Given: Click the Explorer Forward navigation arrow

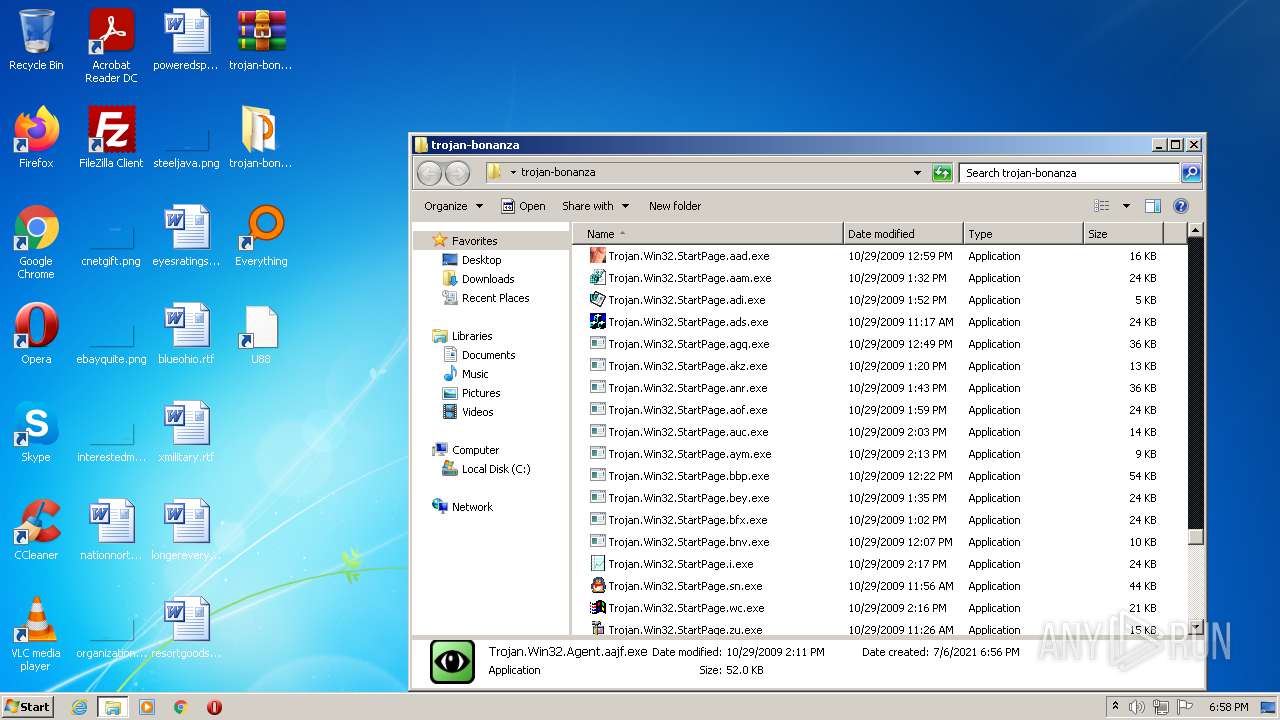Looking at the screenshot, I should [x=457, y=173].
